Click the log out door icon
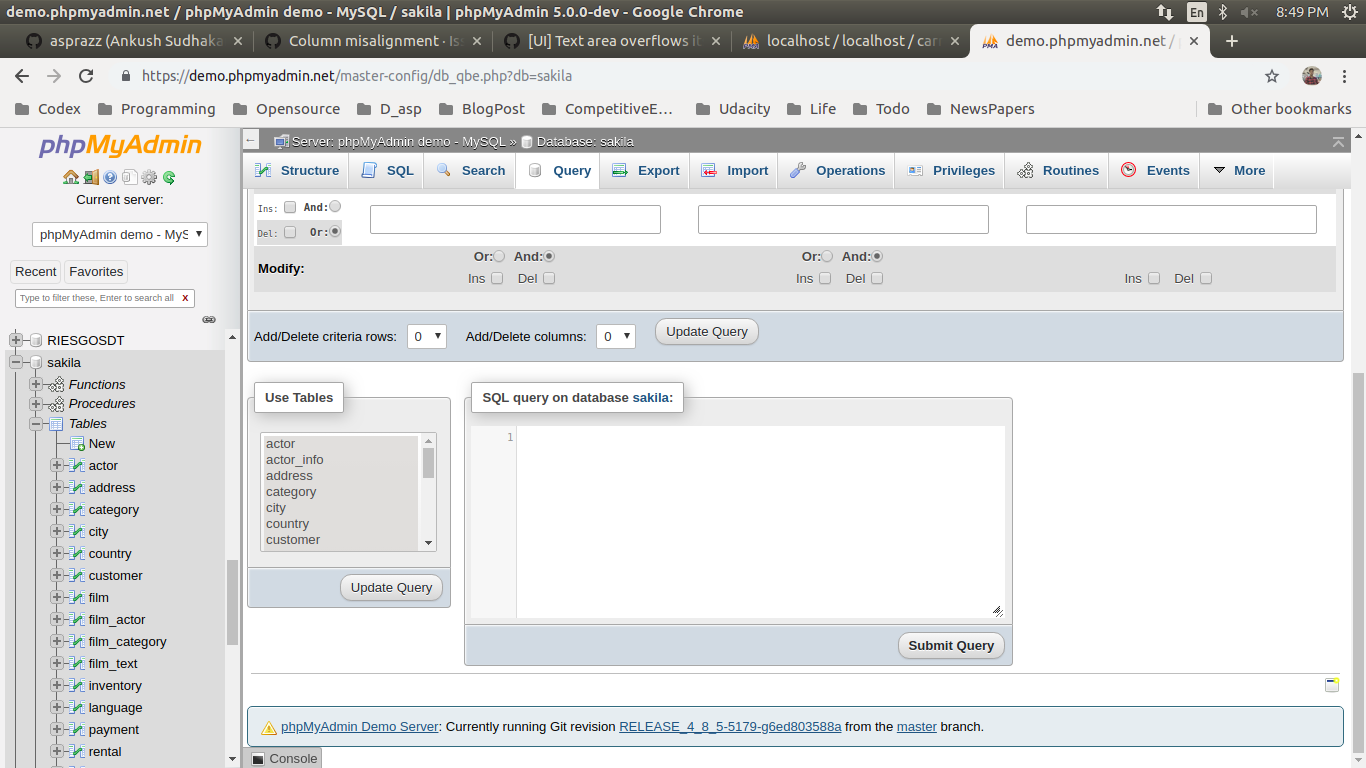Image resolution: width=1366 pixels, height=768 pixels. [91, 177]
